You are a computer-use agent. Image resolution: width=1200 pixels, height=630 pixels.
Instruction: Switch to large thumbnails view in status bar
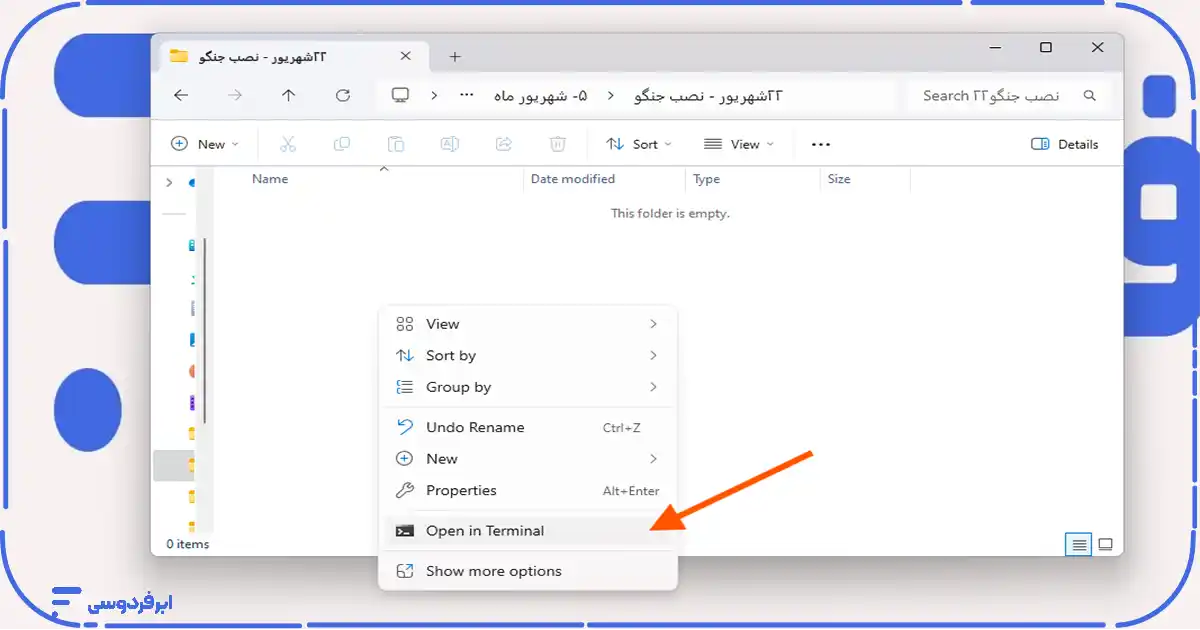1106,545
